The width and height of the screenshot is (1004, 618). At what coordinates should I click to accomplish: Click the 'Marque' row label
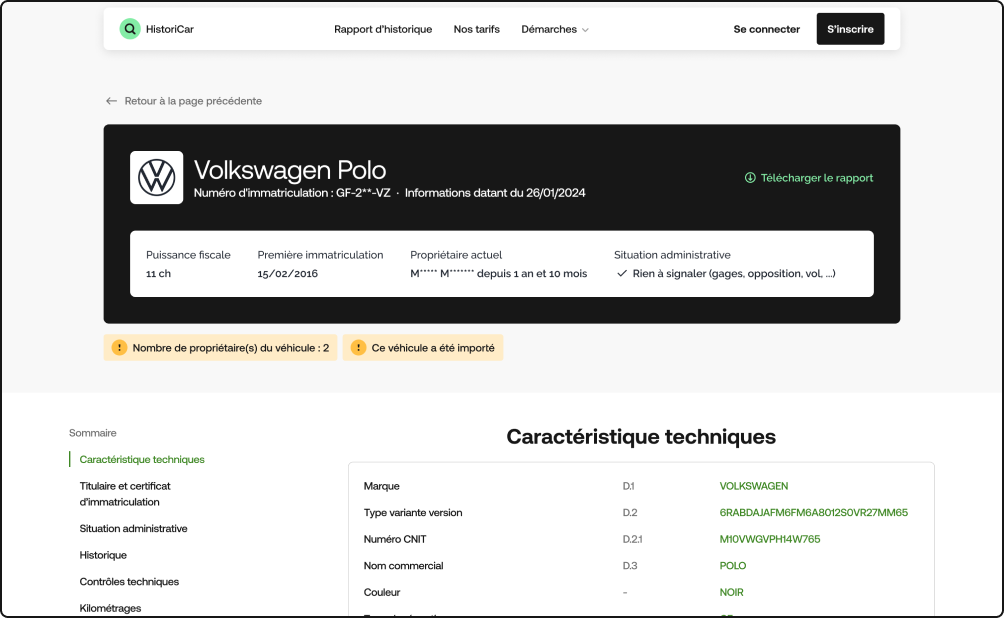(x=382, y=486)
